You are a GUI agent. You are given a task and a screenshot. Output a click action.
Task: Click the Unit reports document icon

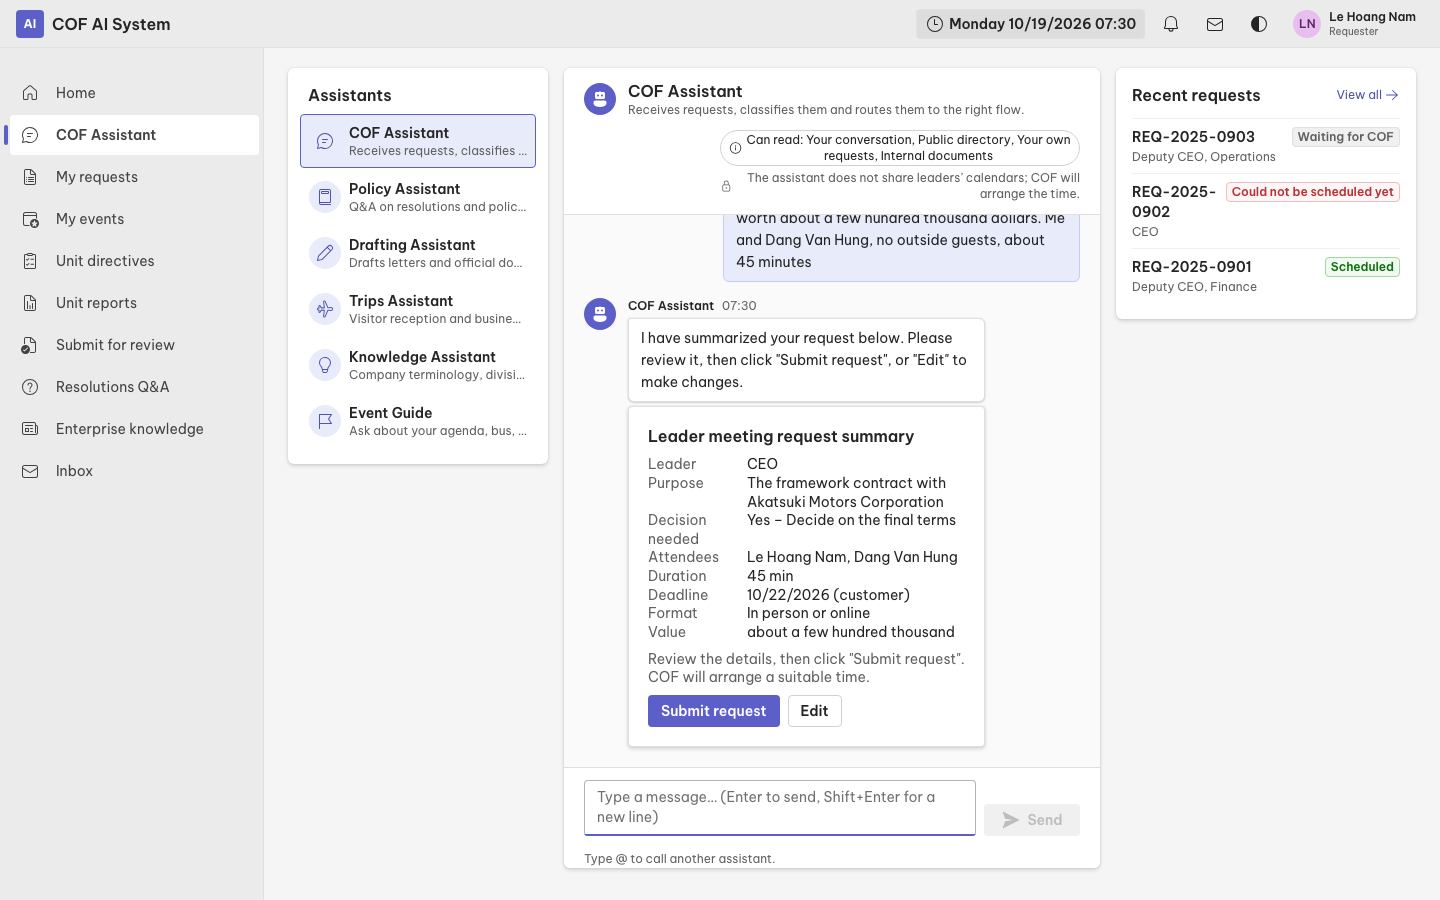click(x=30, y=303)
